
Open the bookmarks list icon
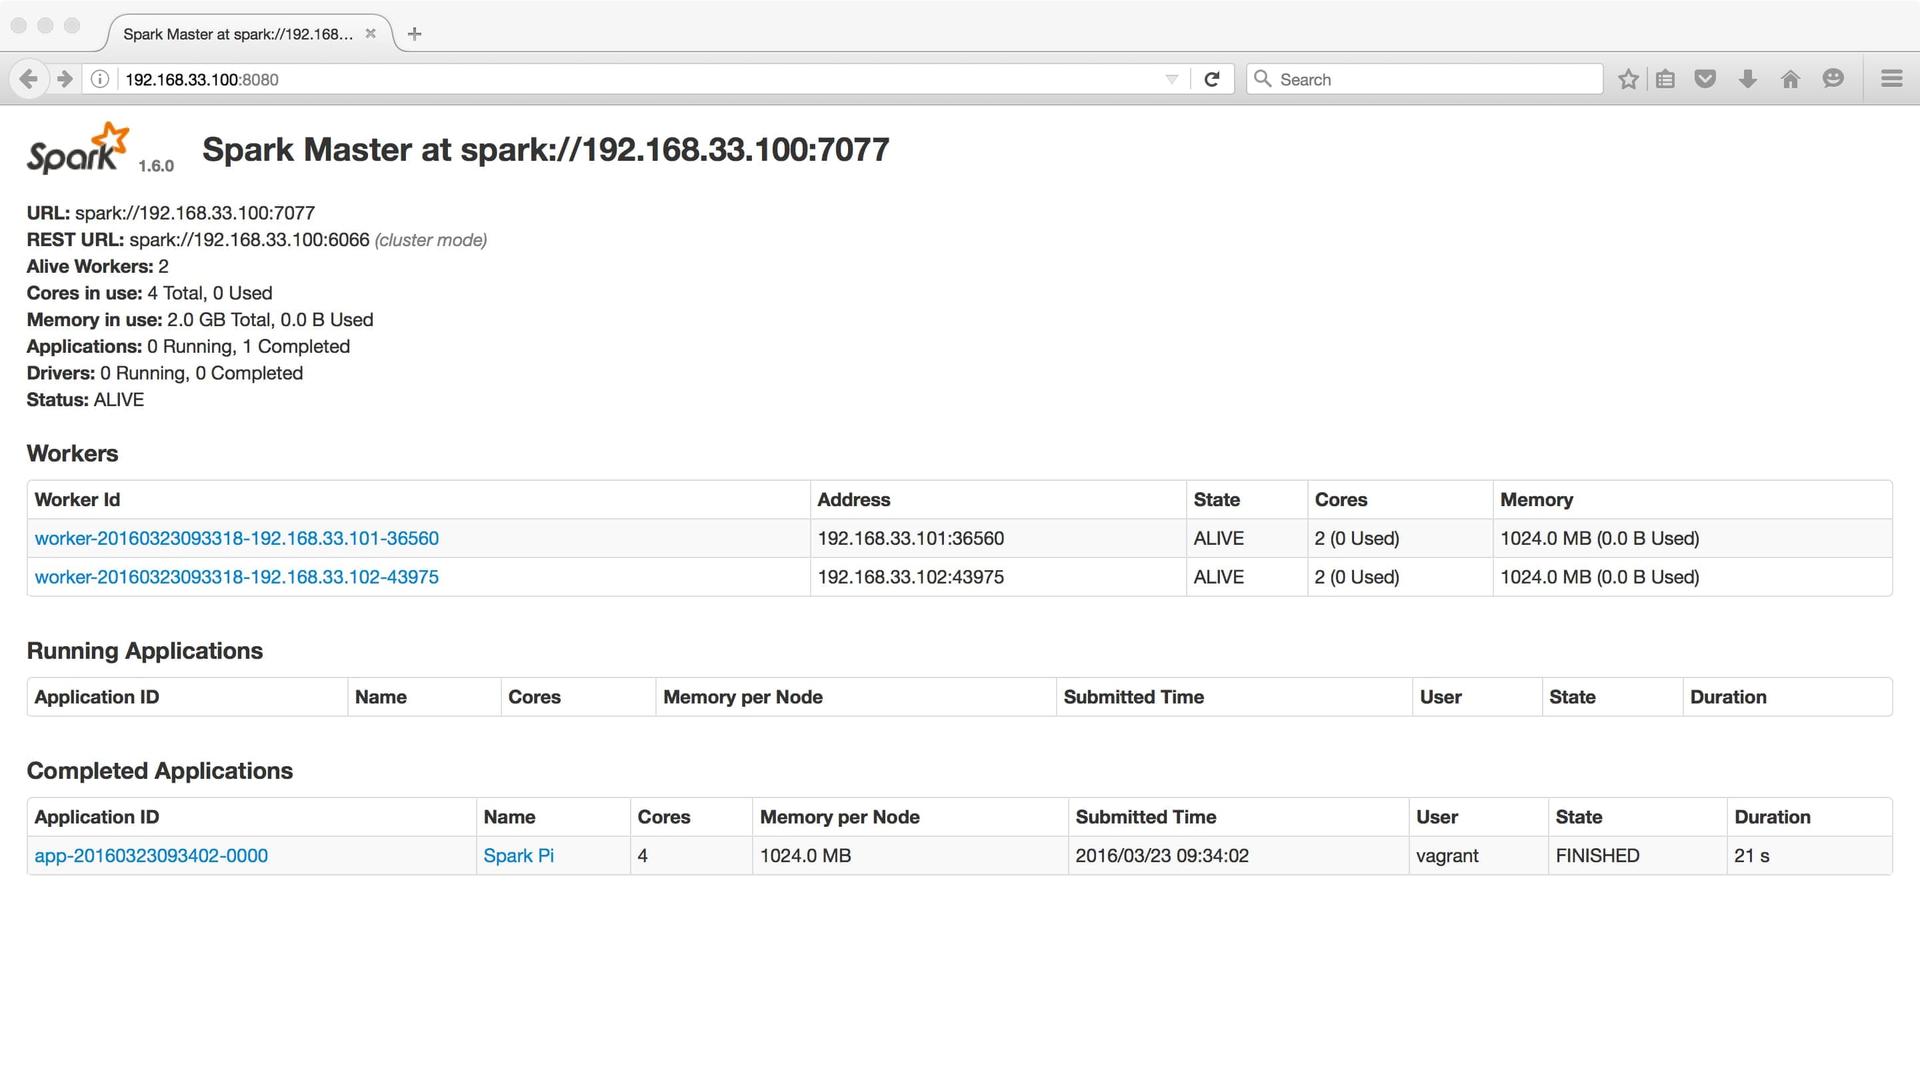click(x=1665, y=79)
